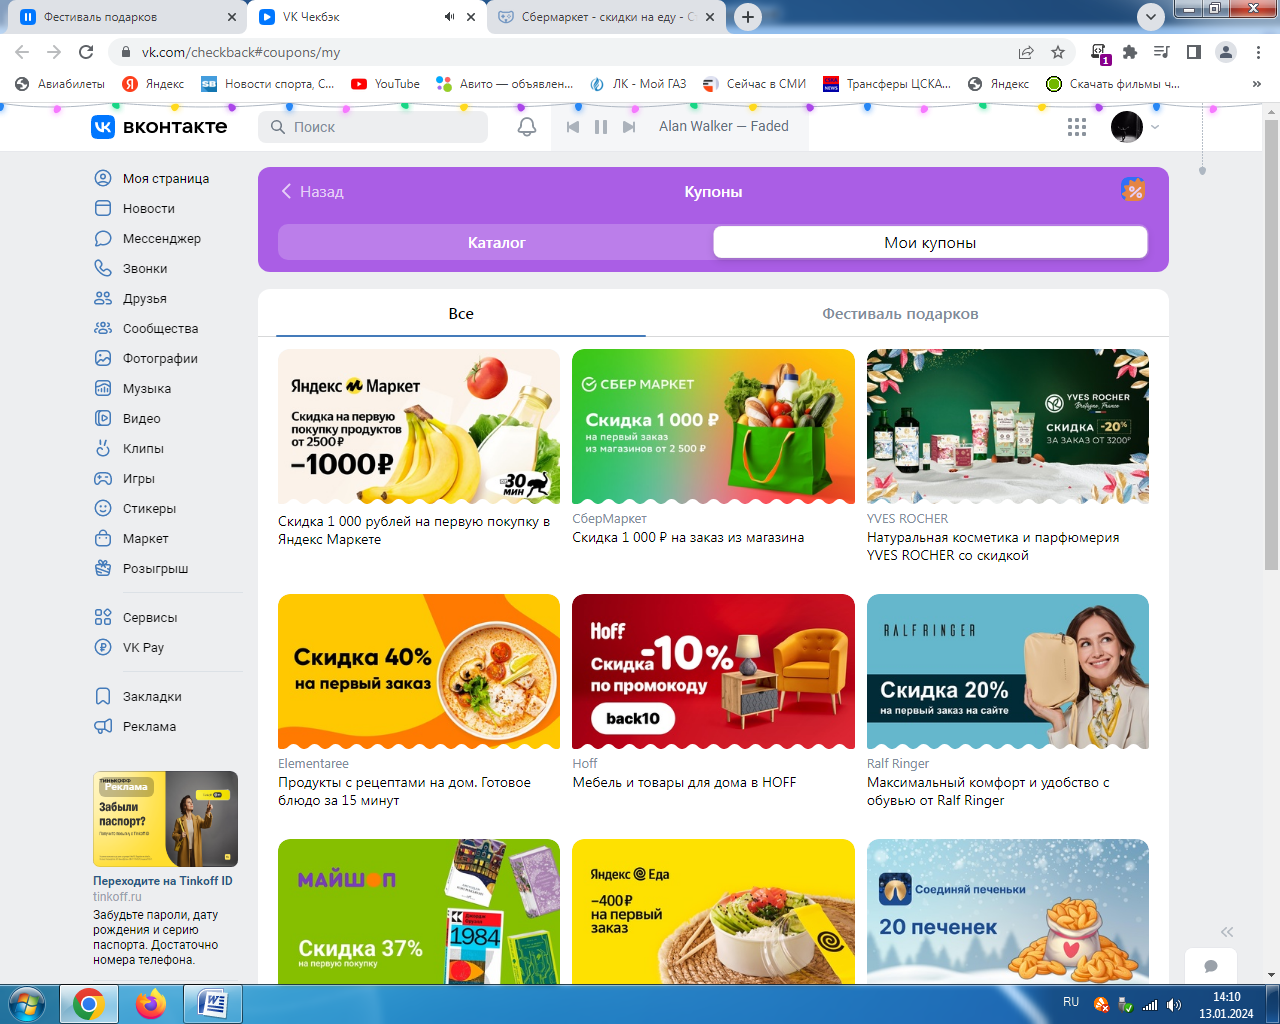Open the VK services grid icon
The image size is (1280, 1024).
coord(1077,127)
